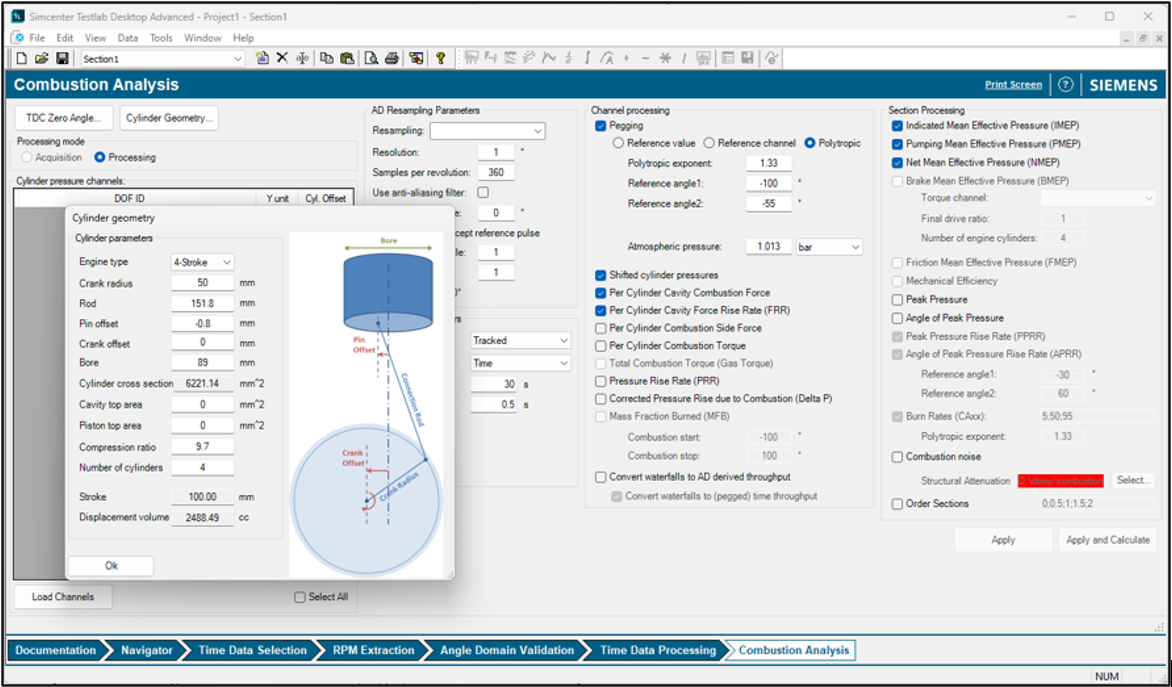Click the Cylinder Geometry... button
The image size is (1172, 687).
[169, 117]
